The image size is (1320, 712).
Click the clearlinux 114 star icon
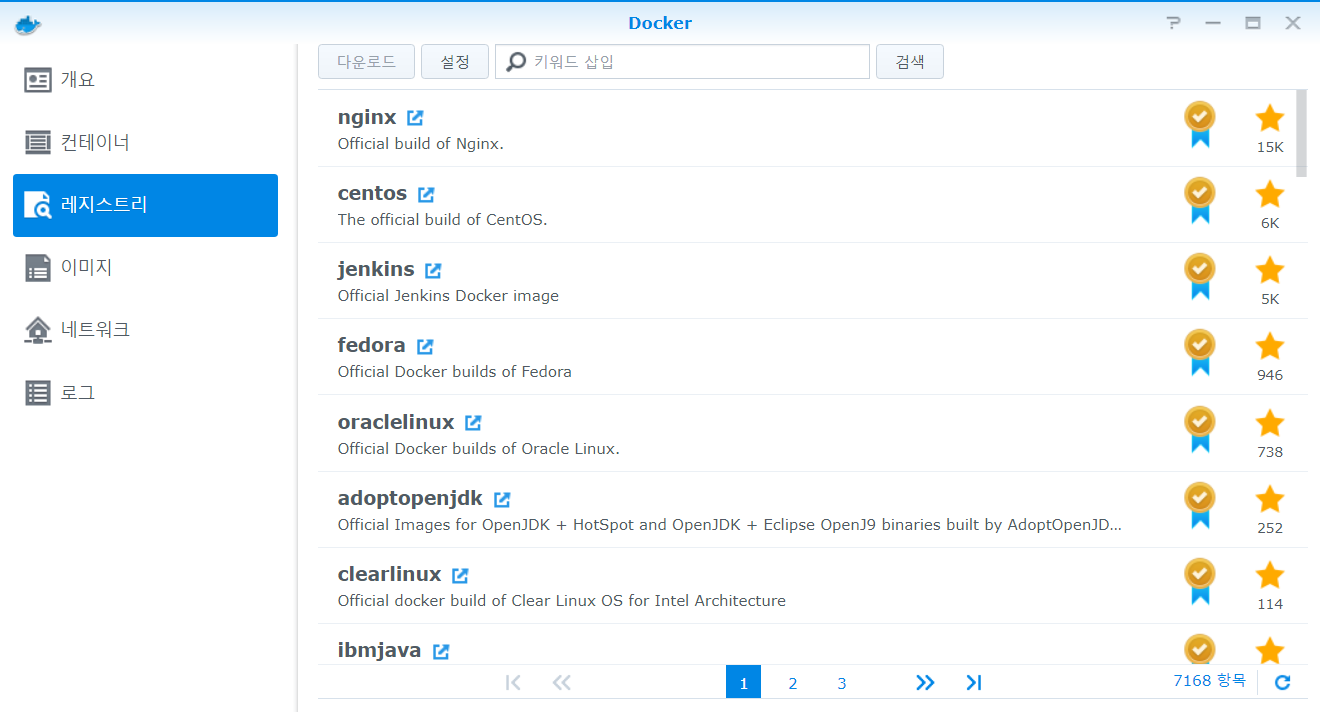[1270, 575]
